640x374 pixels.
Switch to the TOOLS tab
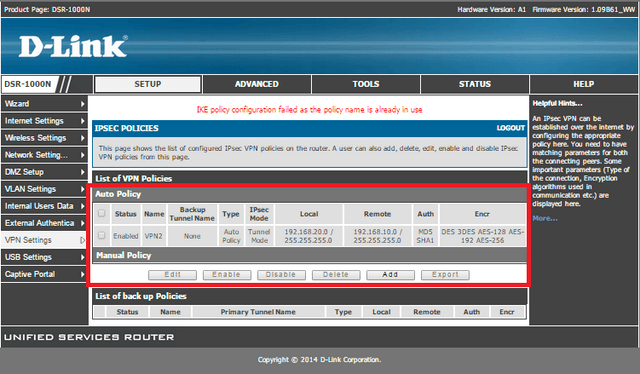coord(366,84)
